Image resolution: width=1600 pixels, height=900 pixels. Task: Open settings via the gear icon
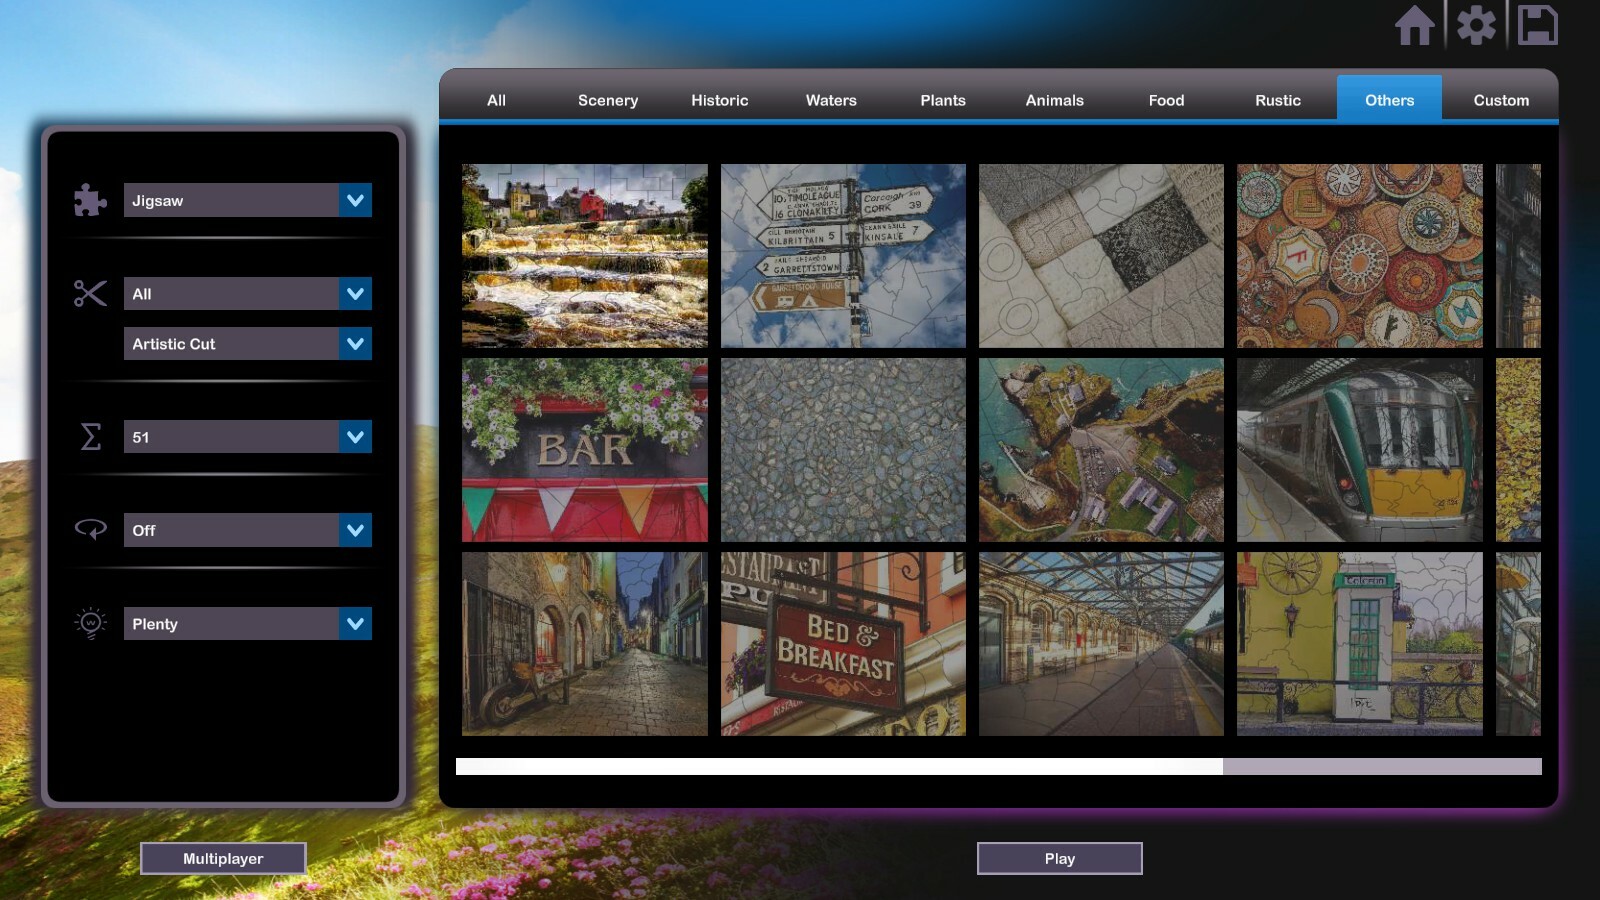(x=1478, y=27)
